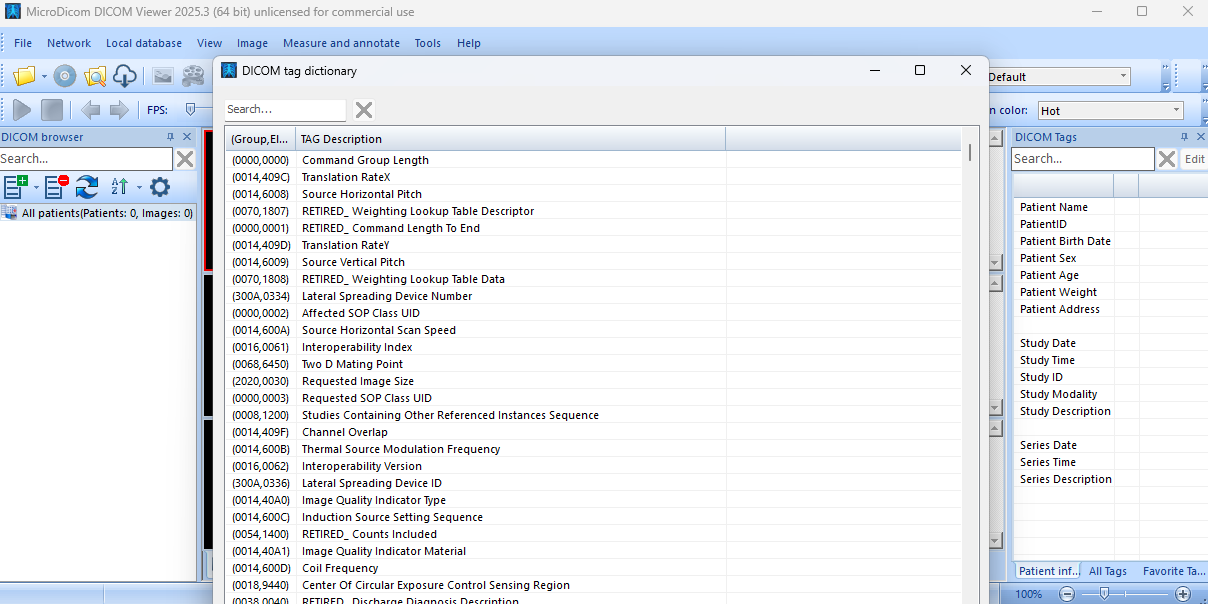Switch to the All Tags tab
Viewport: 1208px width, 604px height.
1107,571
